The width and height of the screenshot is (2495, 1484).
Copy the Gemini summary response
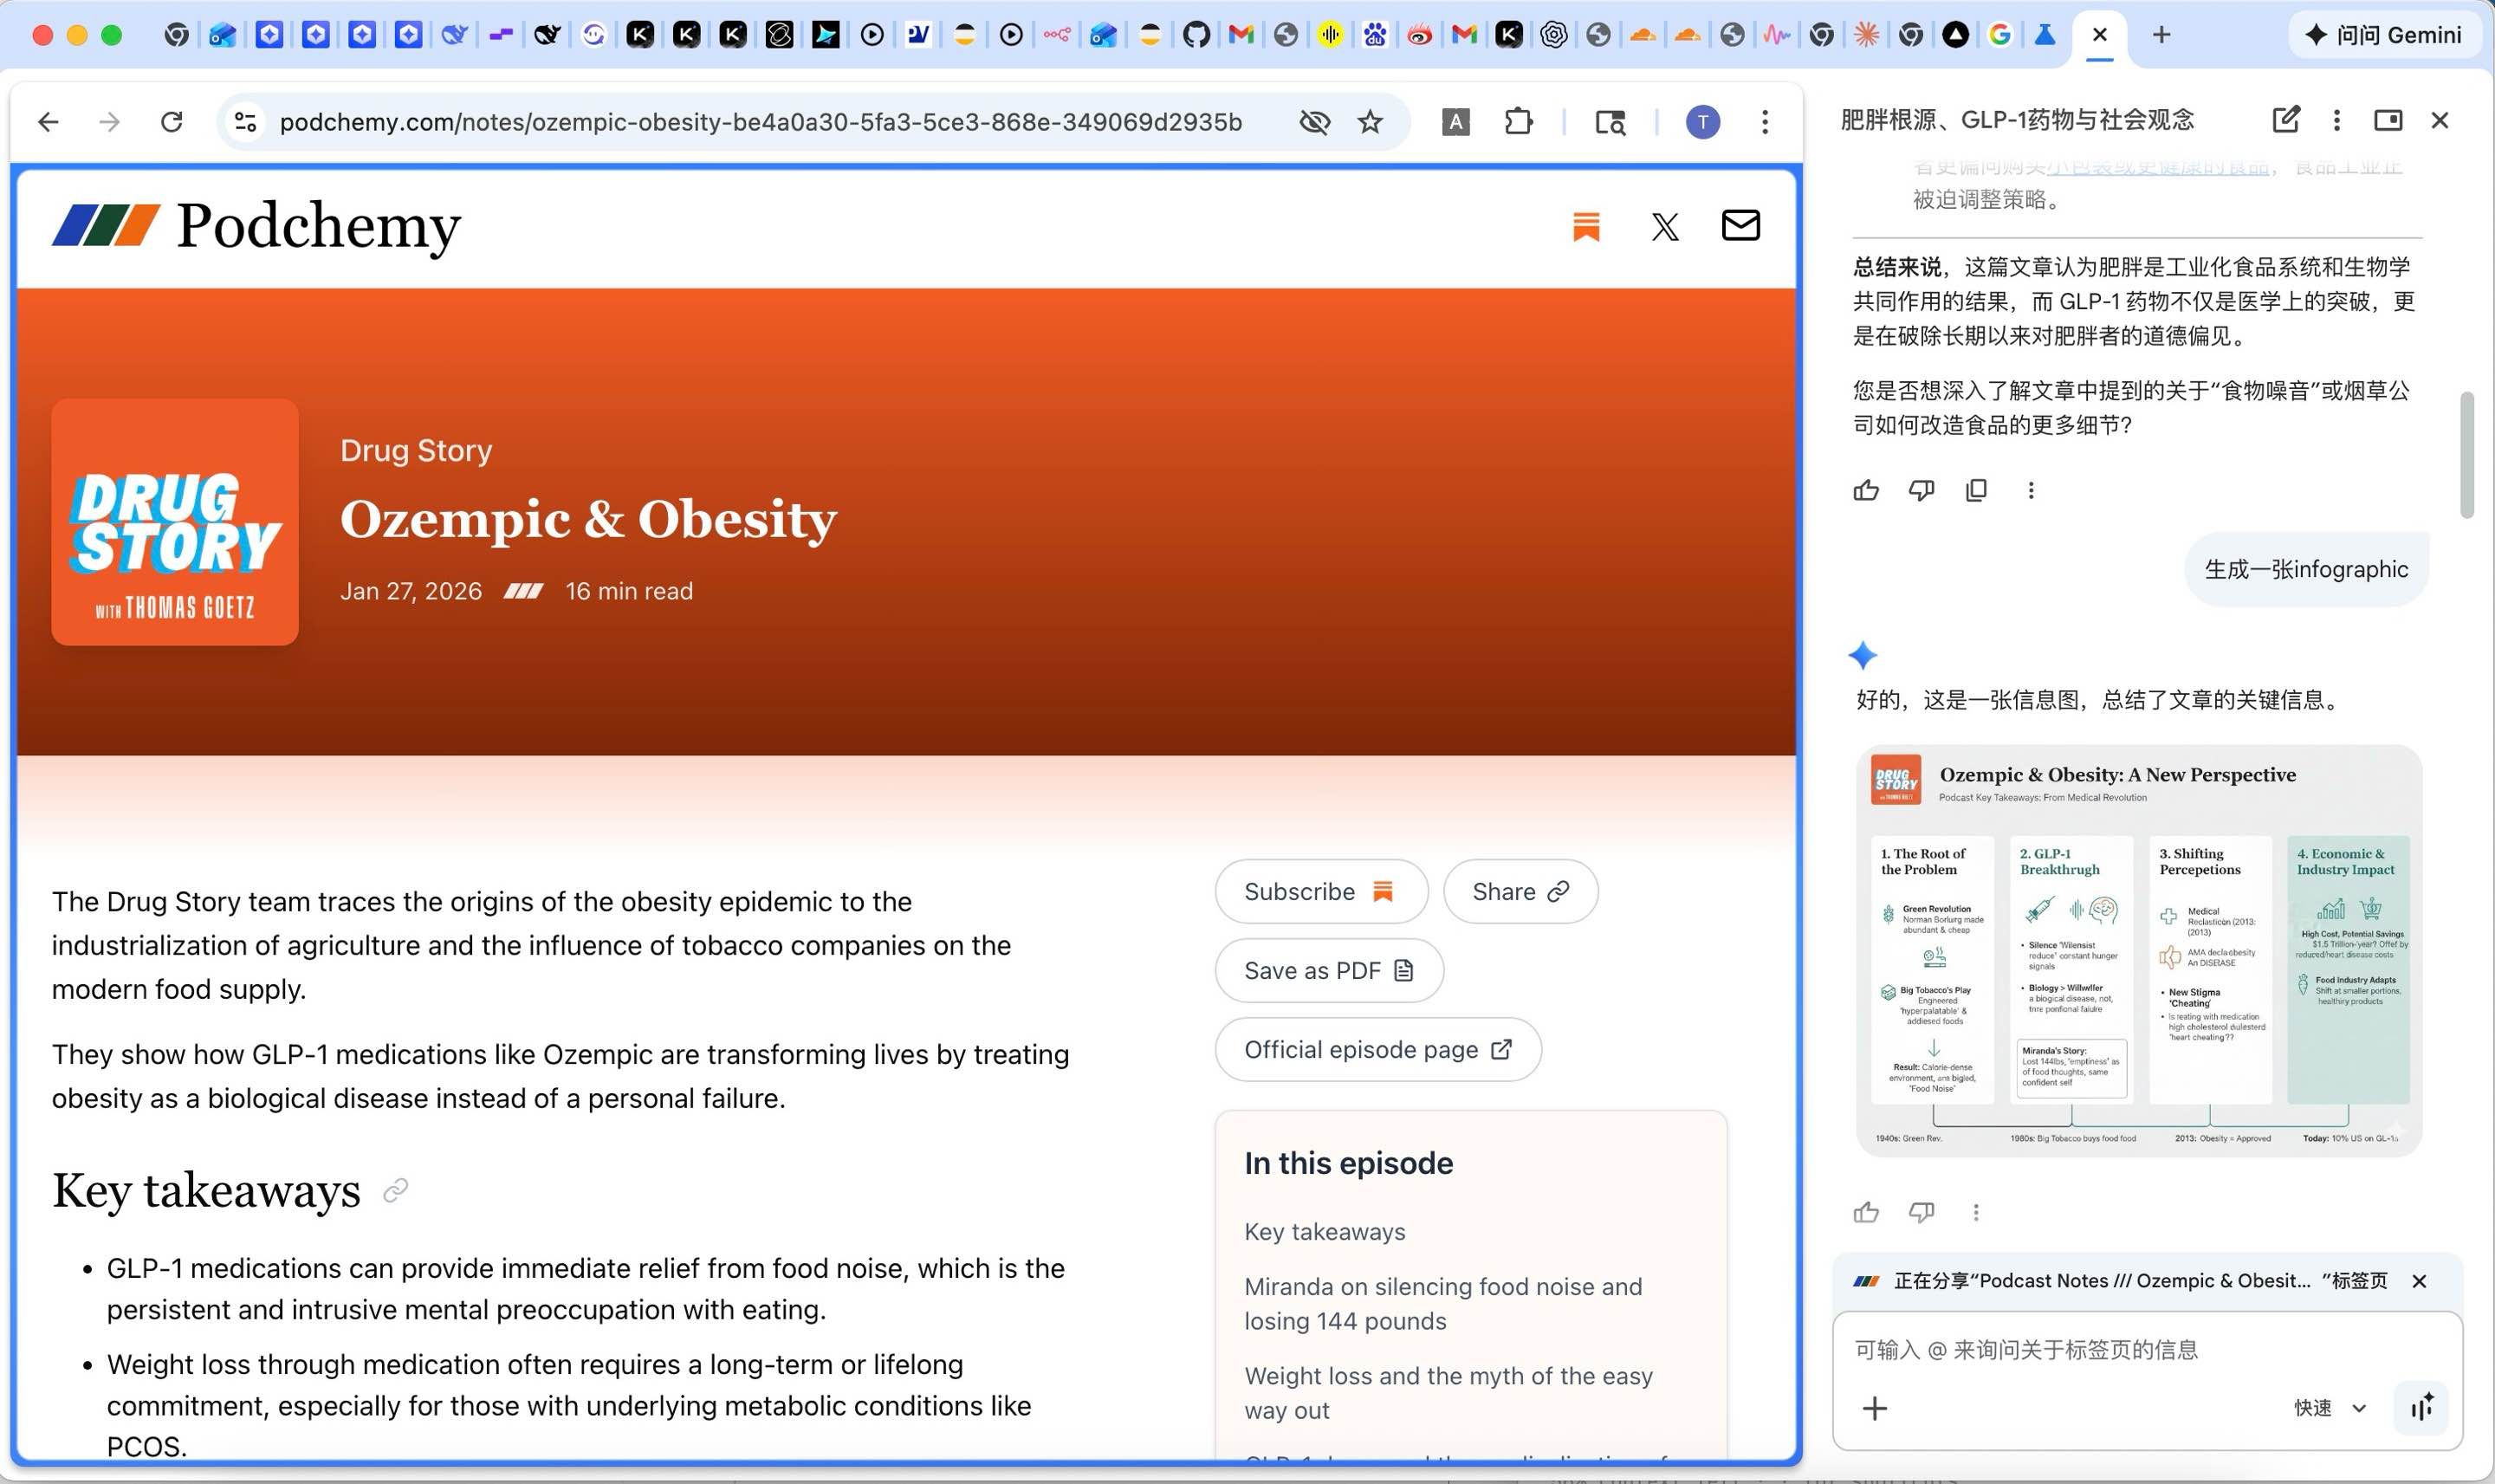[x=1976, y=490]
